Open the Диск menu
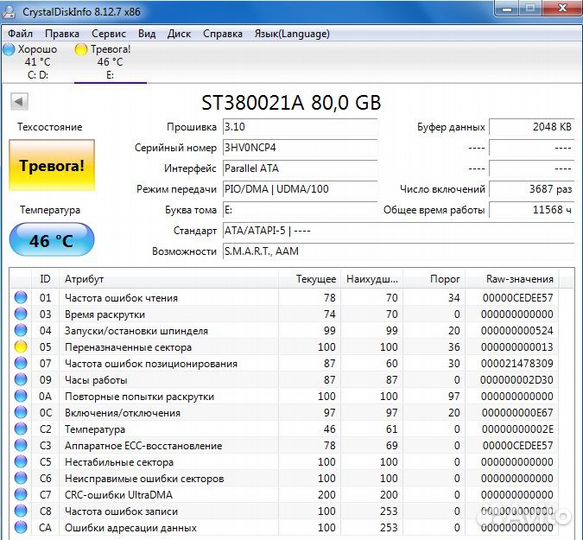 [179, 34]
